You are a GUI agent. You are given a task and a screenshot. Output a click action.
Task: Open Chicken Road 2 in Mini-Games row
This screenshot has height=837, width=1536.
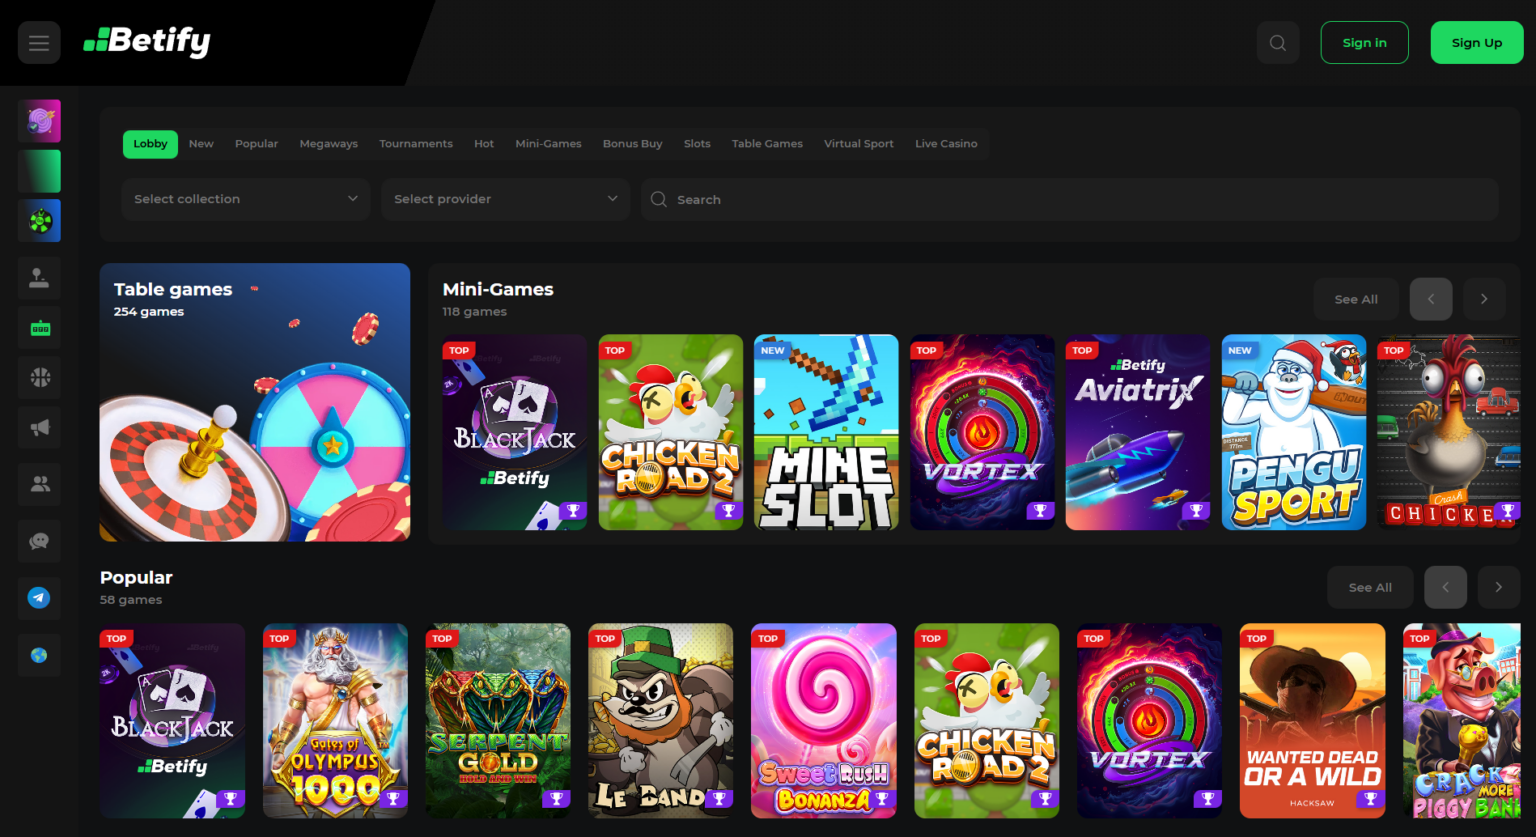(x=671, y=432)
